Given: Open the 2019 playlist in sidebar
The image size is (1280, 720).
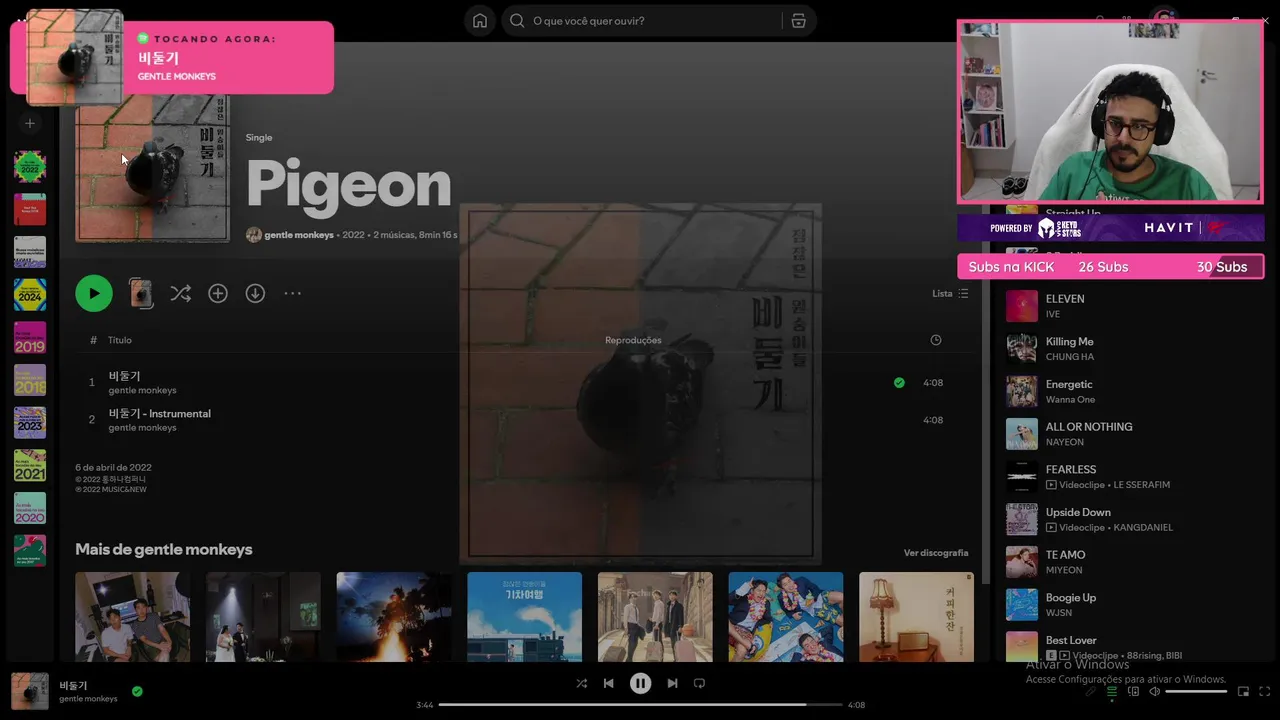Looking at the screenshot, I should click(30, 337).
